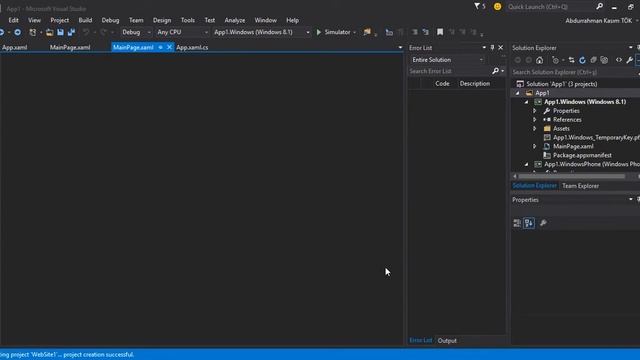The height and width of the screenshot is (360, 640).
Task: Open the Analyze menu
Action: pos(235,20)
